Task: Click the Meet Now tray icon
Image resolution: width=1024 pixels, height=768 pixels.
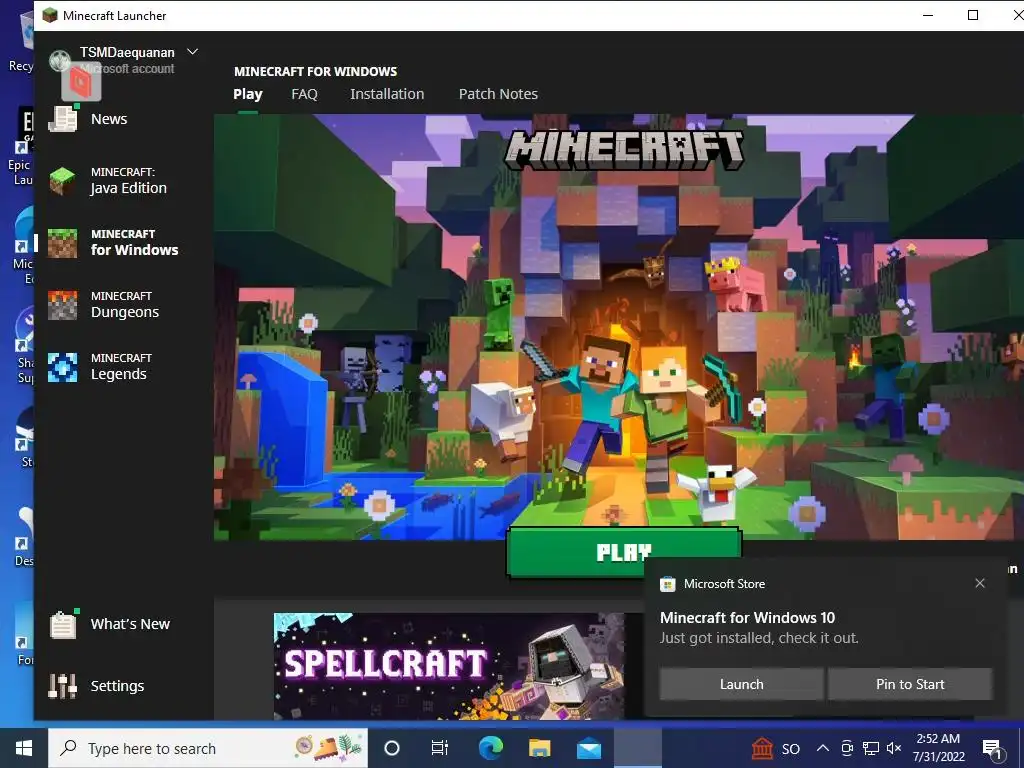Action: pyautogui.click(x=847, y=748)
